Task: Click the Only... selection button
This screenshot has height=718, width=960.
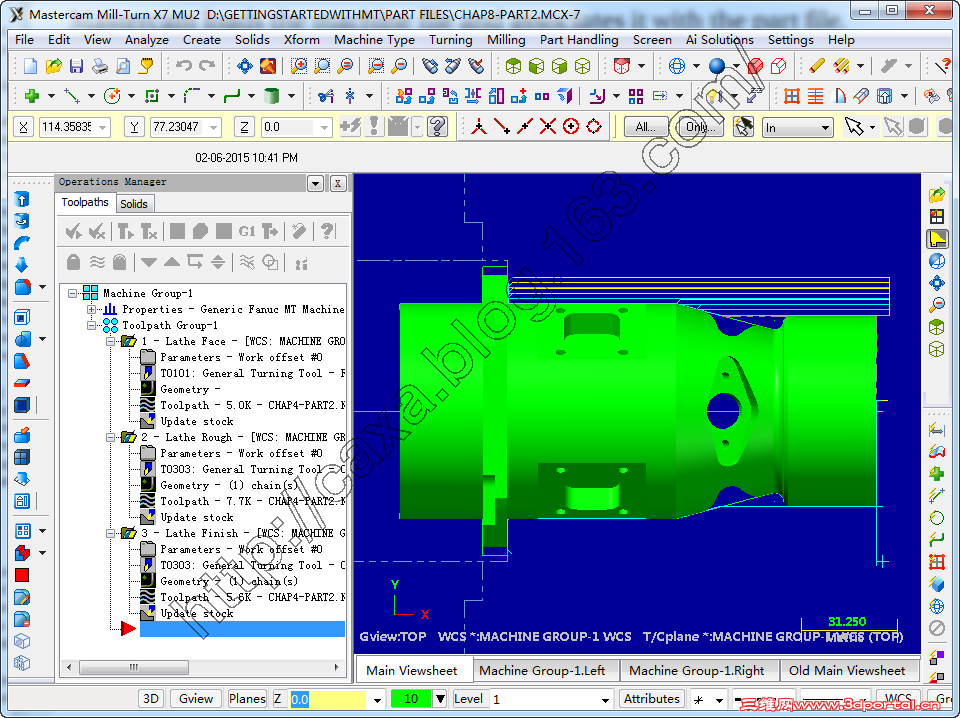Action: [700, 127]
